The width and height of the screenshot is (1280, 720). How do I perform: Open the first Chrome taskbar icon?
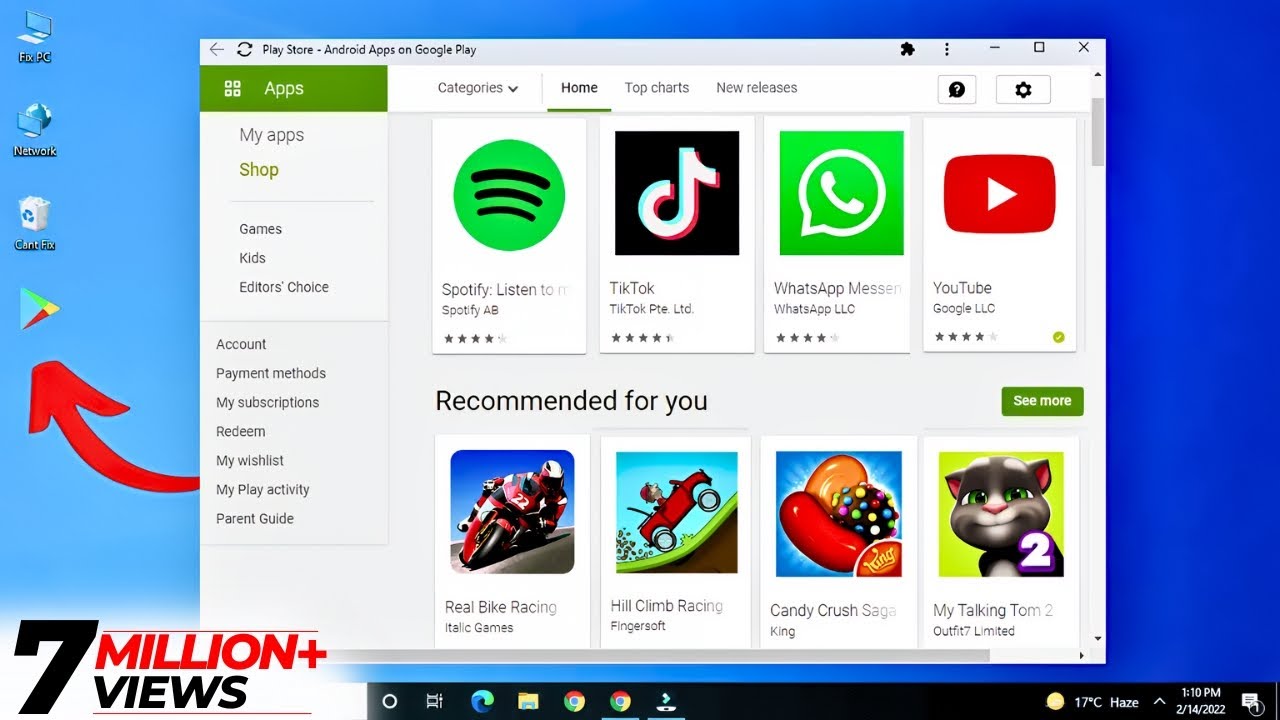tap(574, 701)
